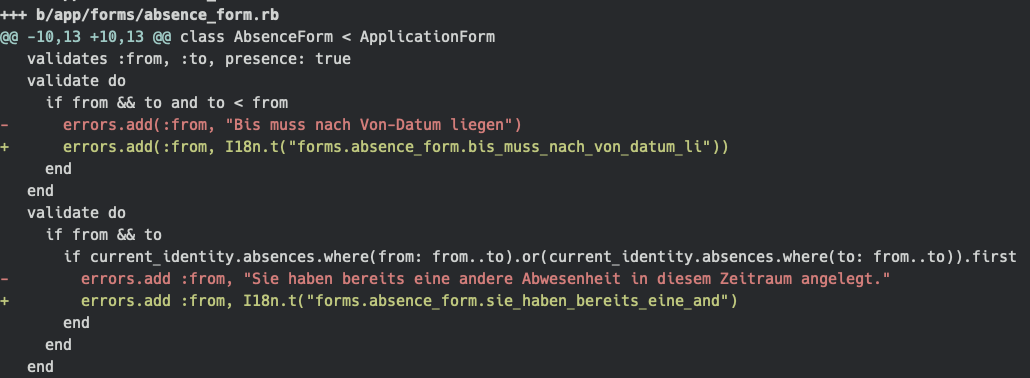
Task: Click the condition to < from
Action: tap(248, 103)
